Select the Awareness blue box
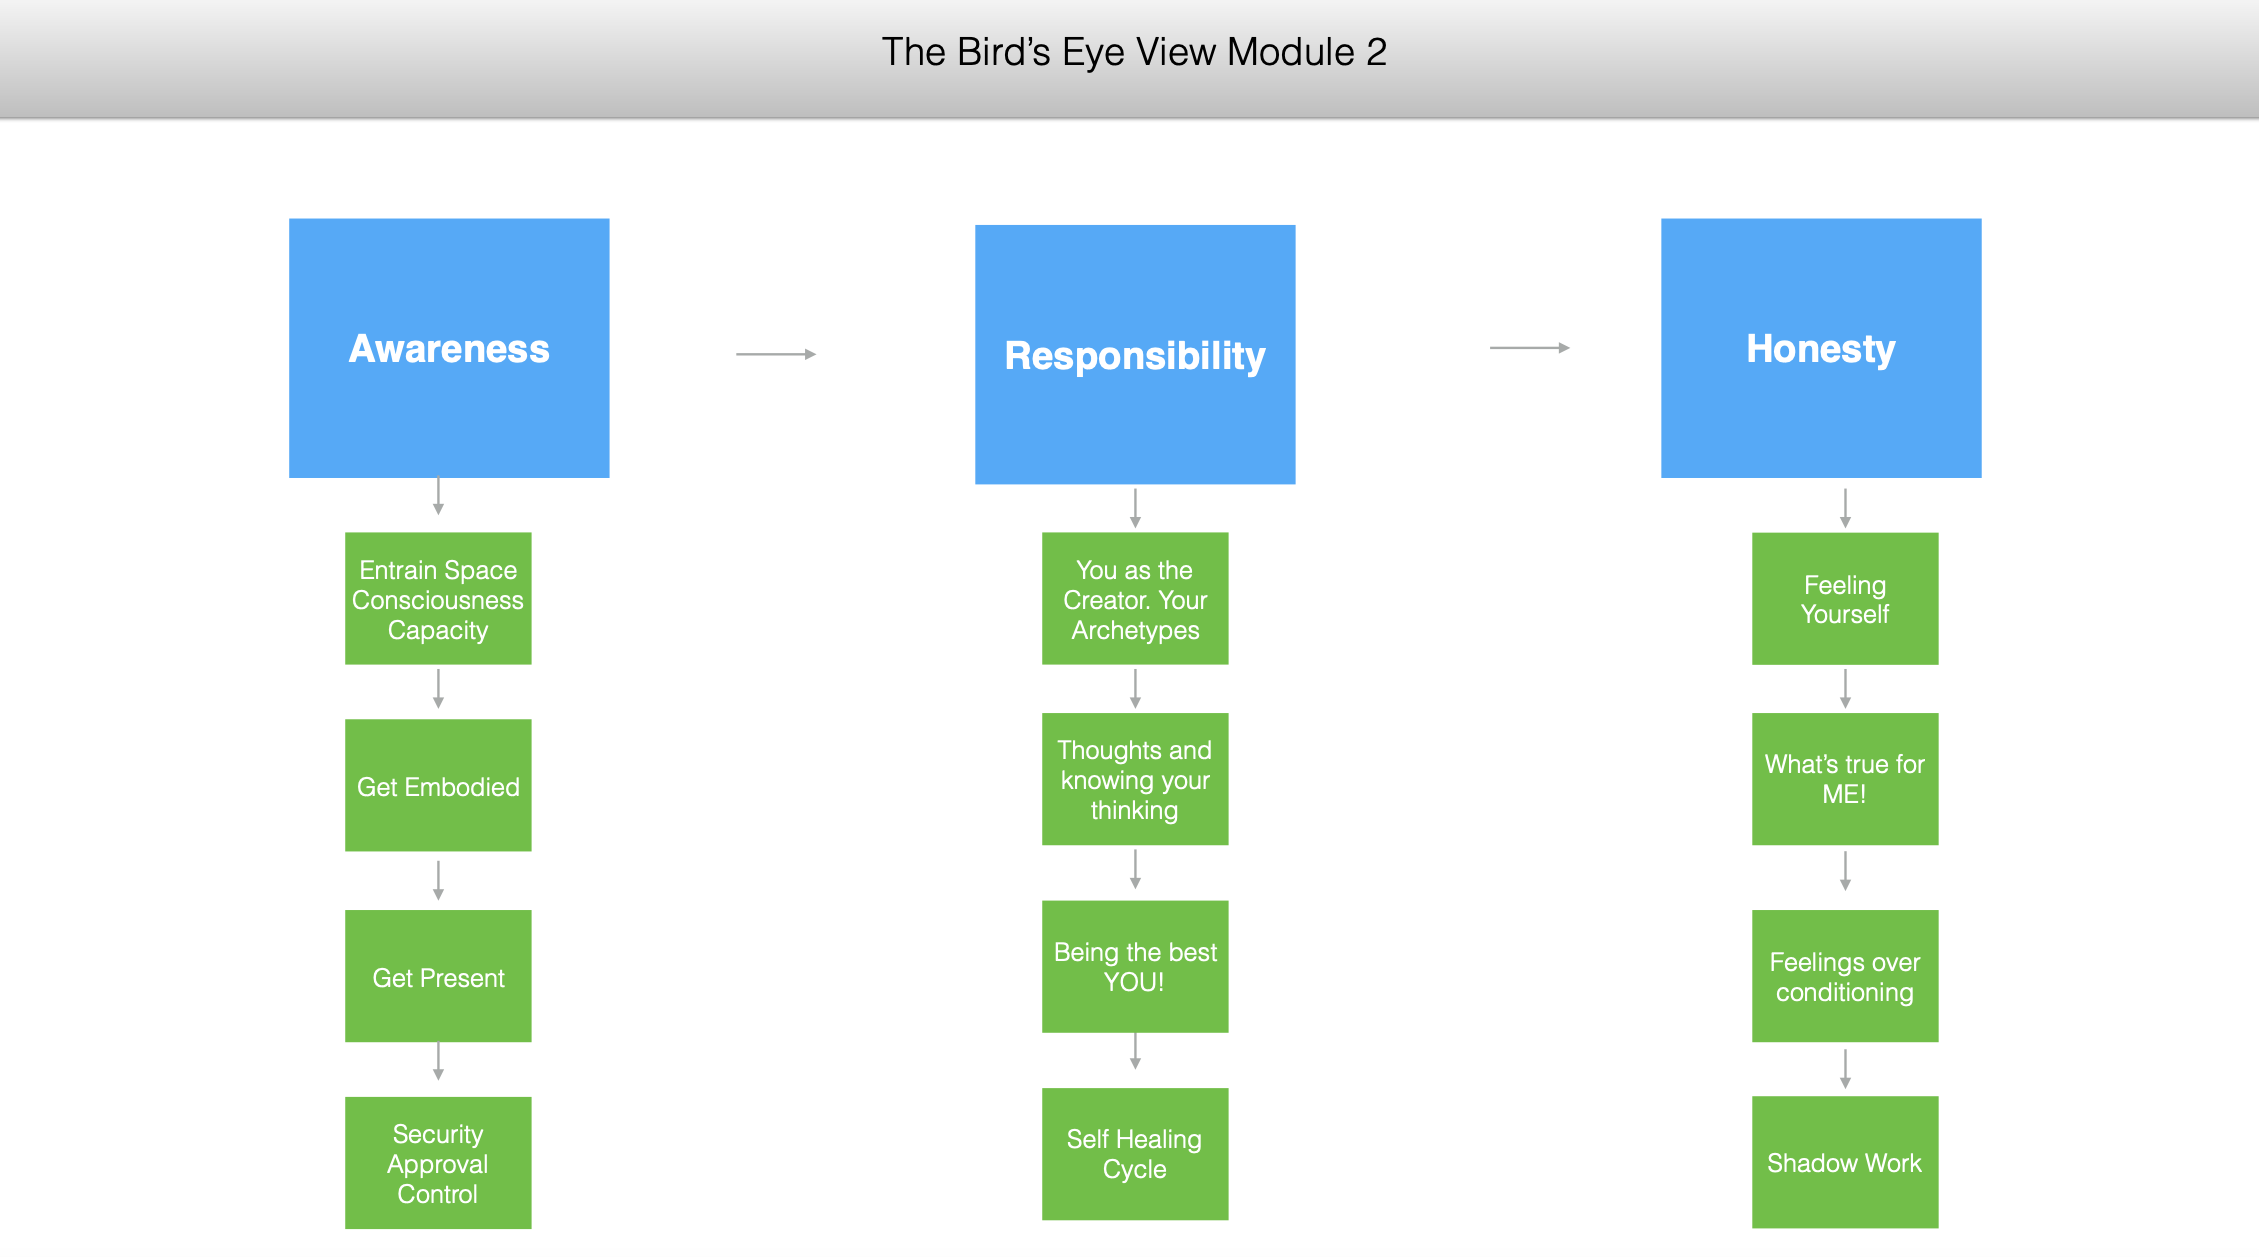The width and height of the screenshot is (2259, 1257). pos(449,348)
